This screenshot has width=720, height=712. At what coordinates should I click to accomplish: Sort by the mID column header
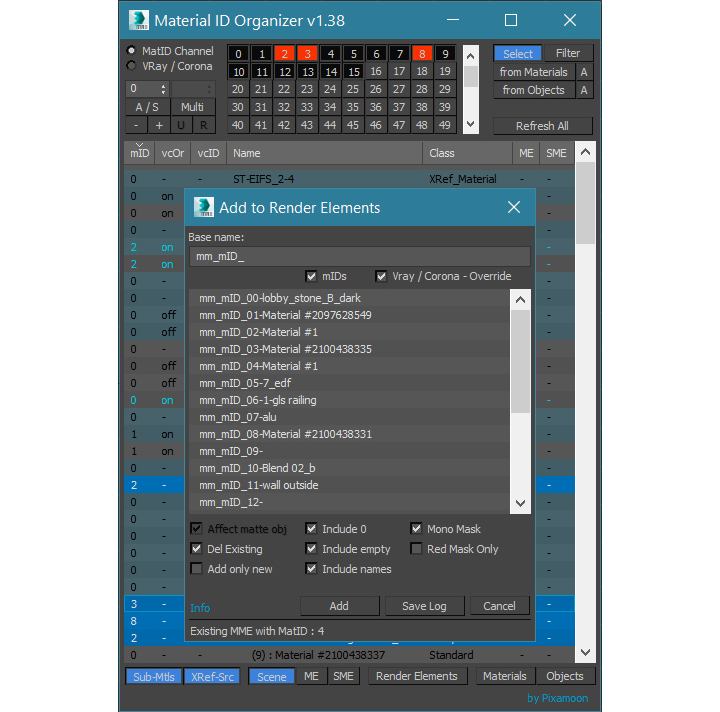pos(140,153)
